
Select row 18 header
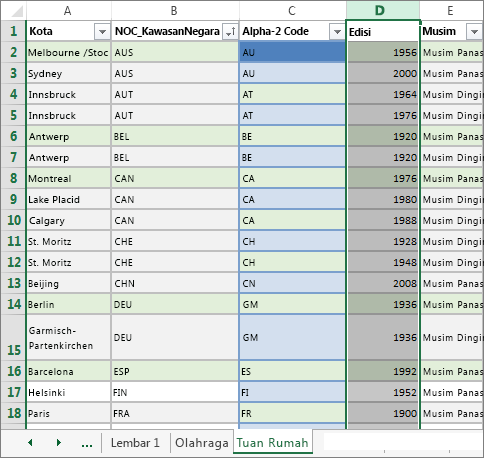point(13,413)
